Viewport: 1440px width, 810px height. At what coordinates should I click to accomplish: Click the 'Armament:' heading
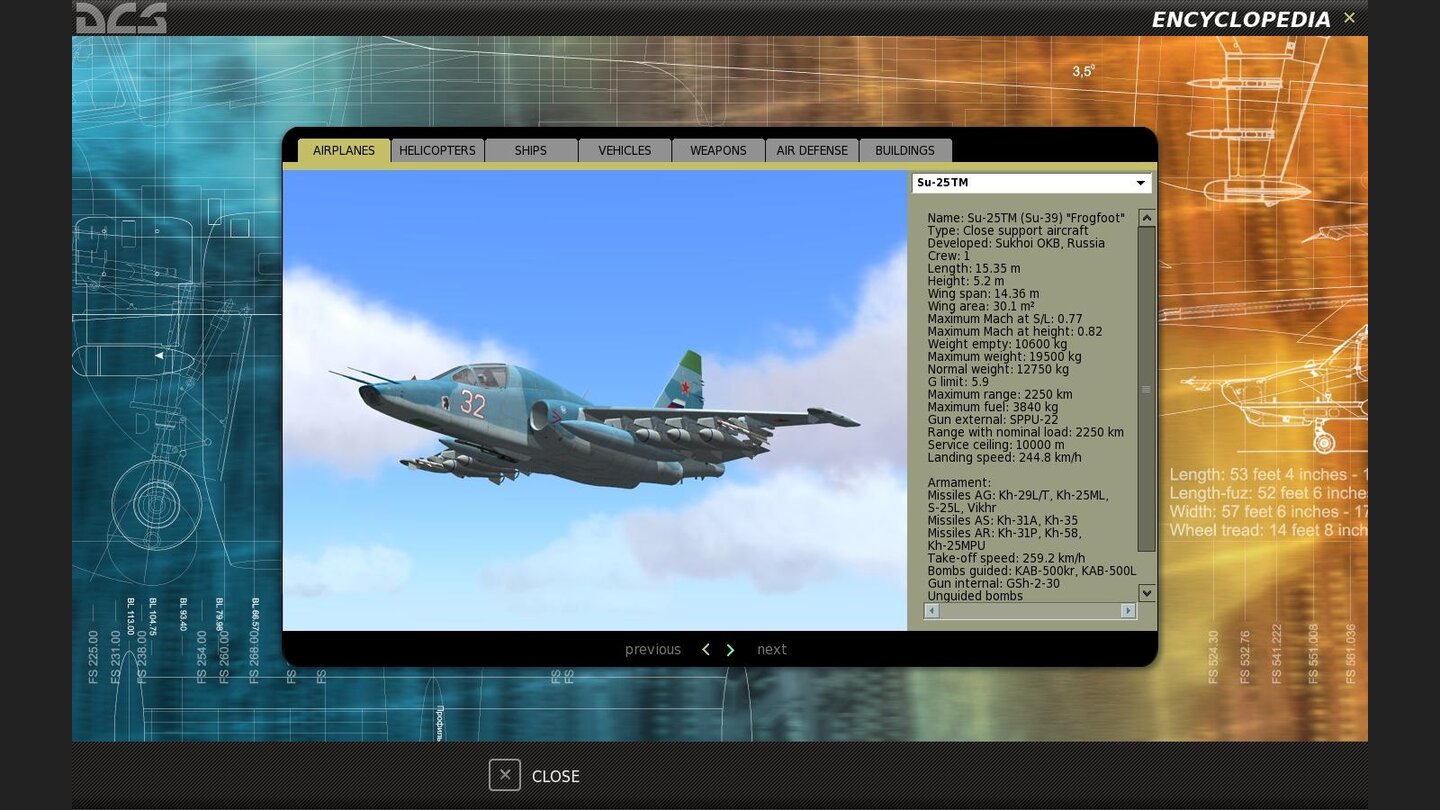point(959,483)
